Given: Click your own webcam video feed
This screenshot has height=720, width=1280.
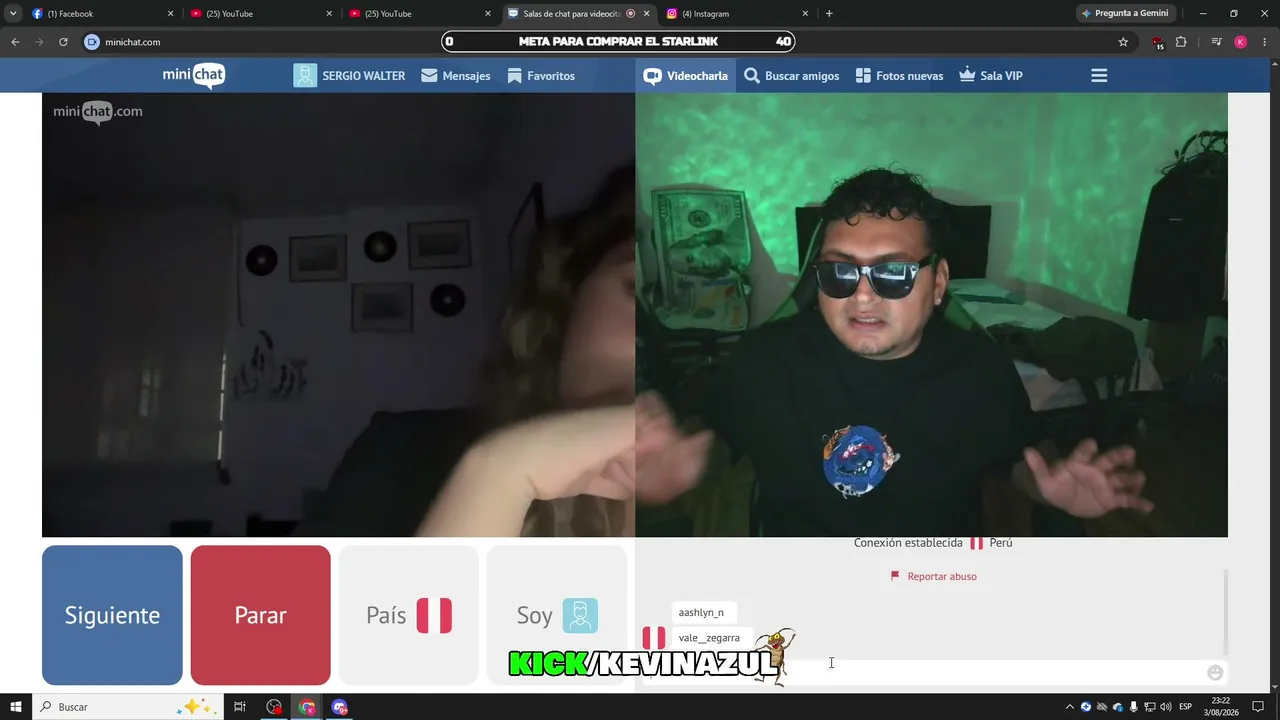Looking at the screenshot, I should tap(931, 315).
